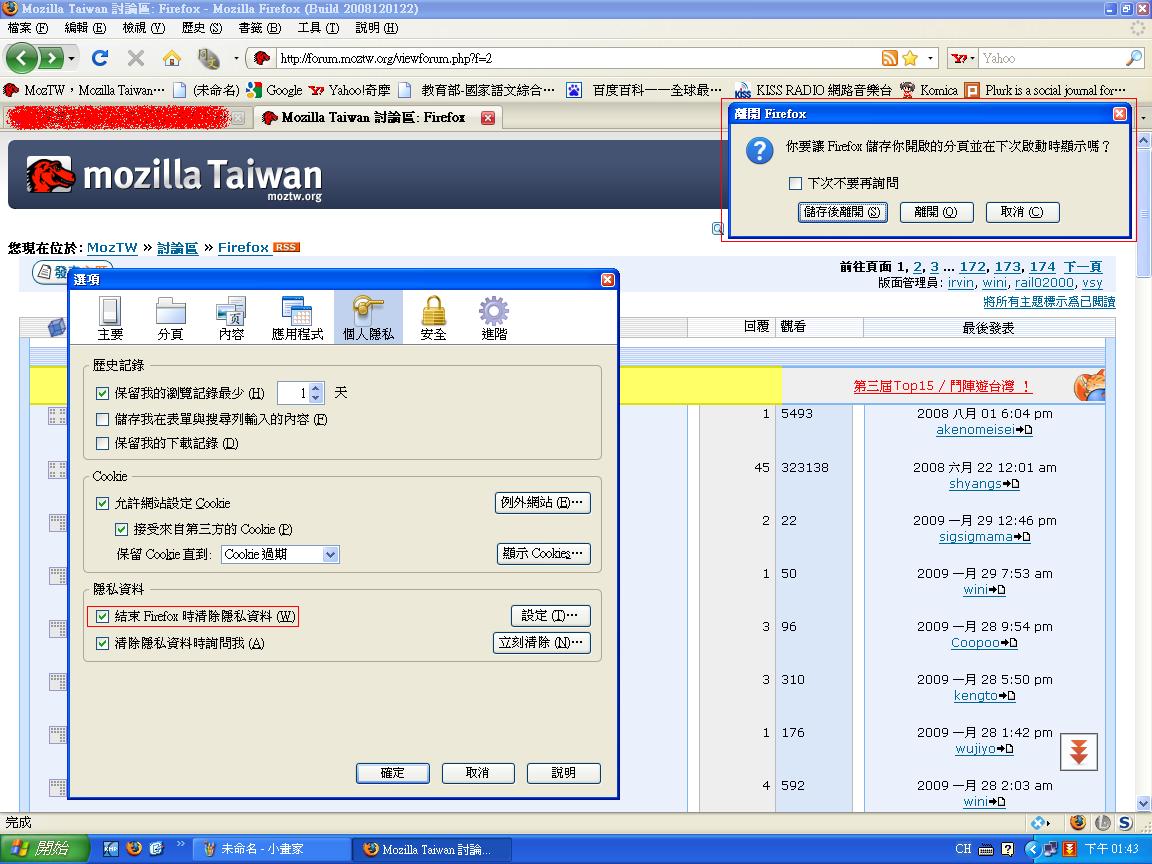Toggle 結束 Firefox 時清除隱私資料 checkbox

[x=103, y=616]
